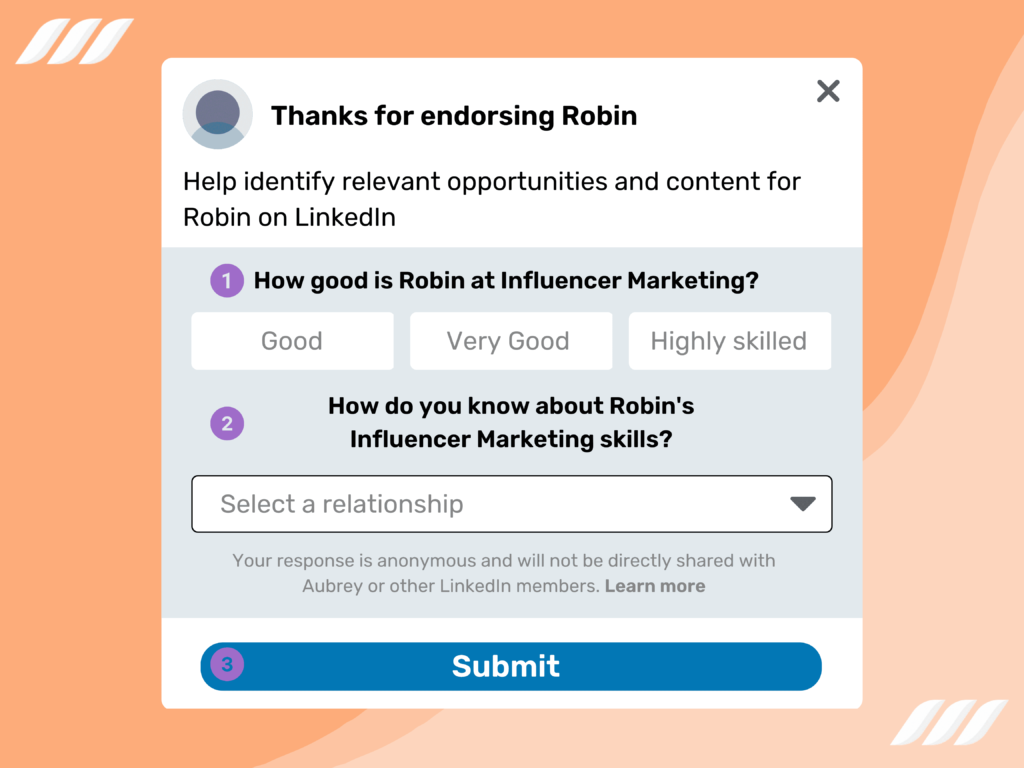Click the step 2 numbered badge
The height and width of the screenshot is (768, 1024).
227,424
